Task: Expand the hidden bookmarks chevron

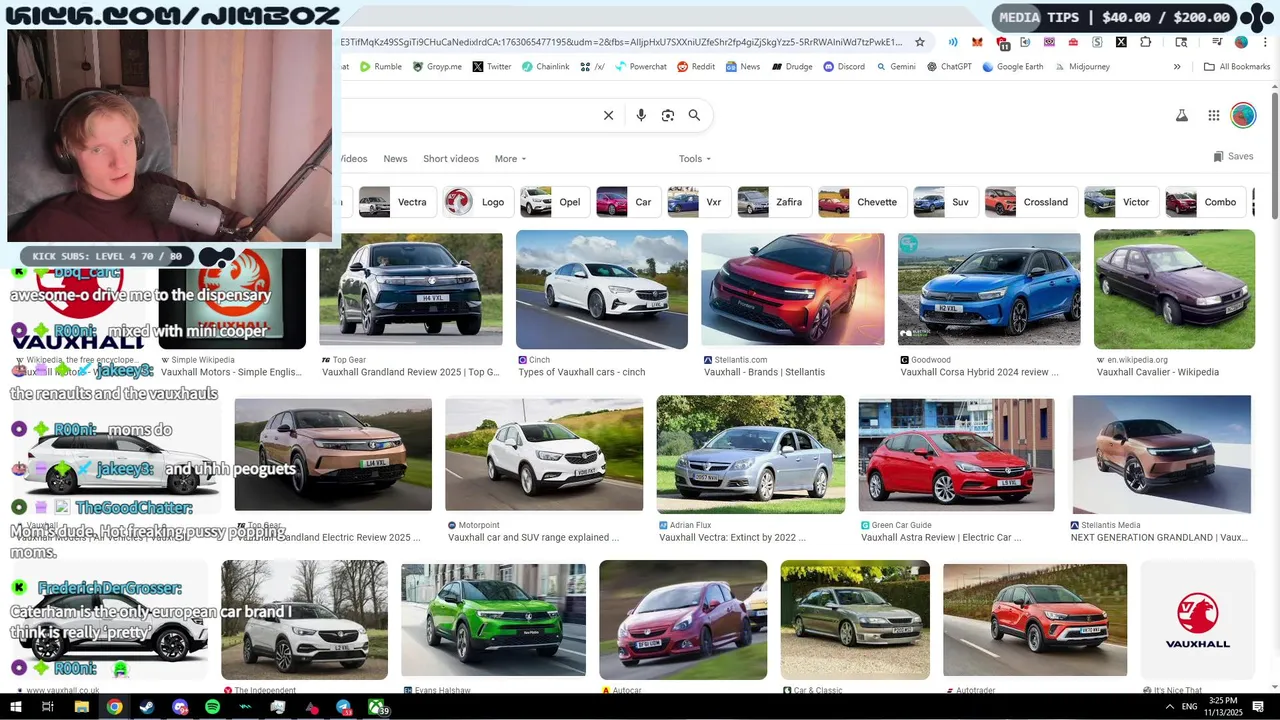Action: [1177, 67]
